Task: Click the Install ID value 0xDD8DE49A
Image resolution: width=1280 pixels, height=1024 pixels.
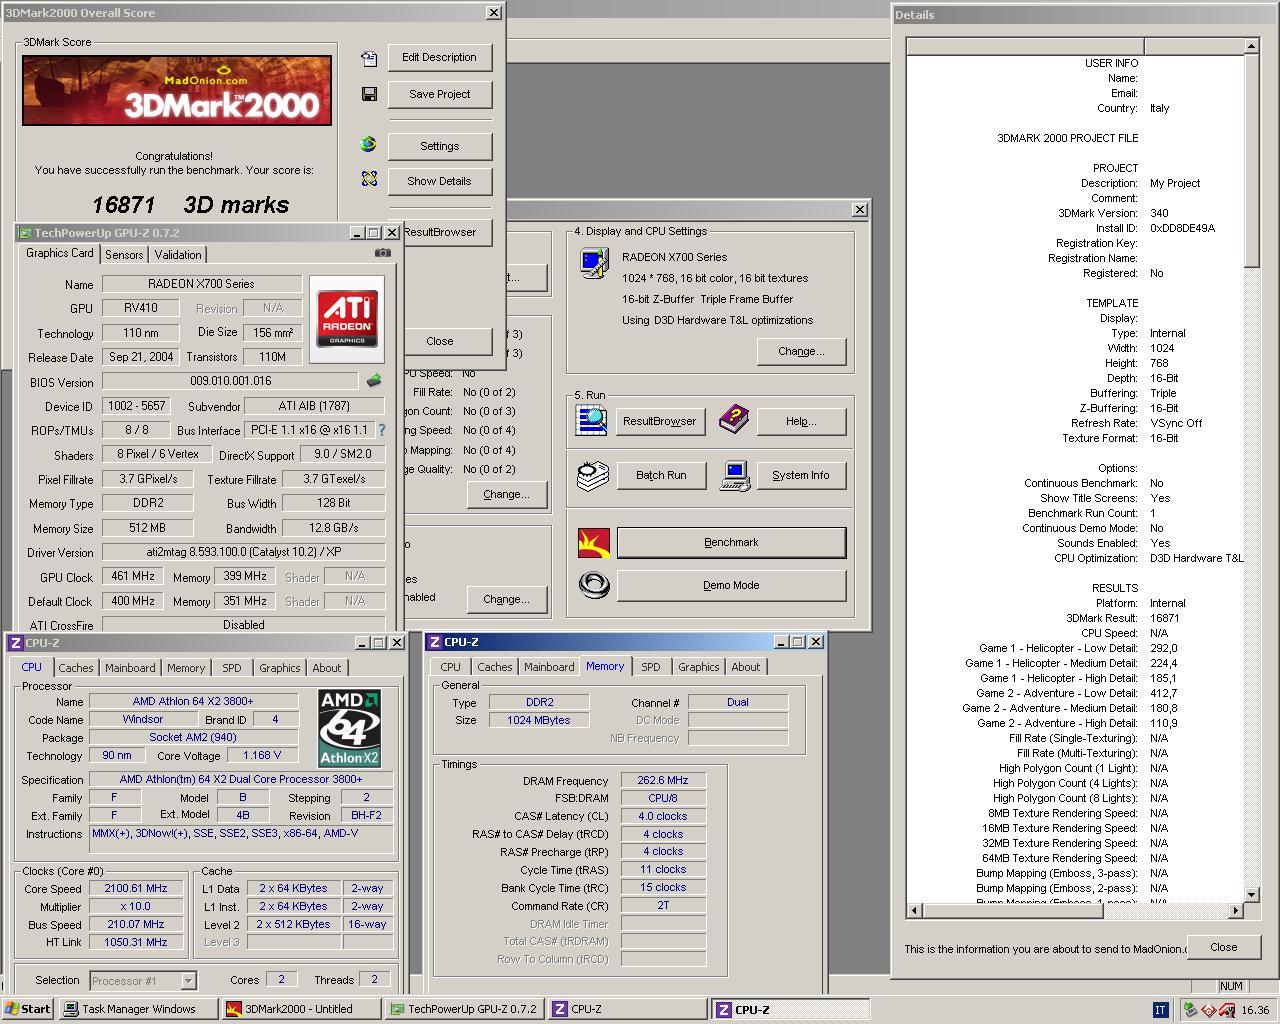Action: click(1182, 228)
